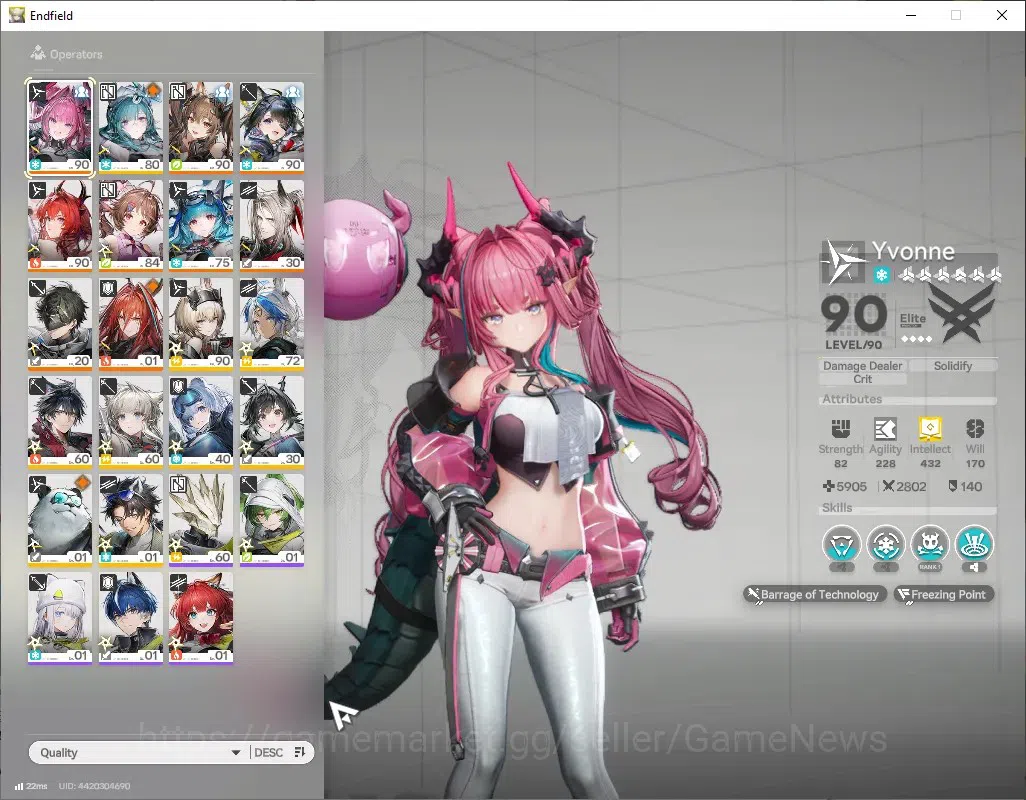Click the defense shield icon beside 140

point(953,486)
